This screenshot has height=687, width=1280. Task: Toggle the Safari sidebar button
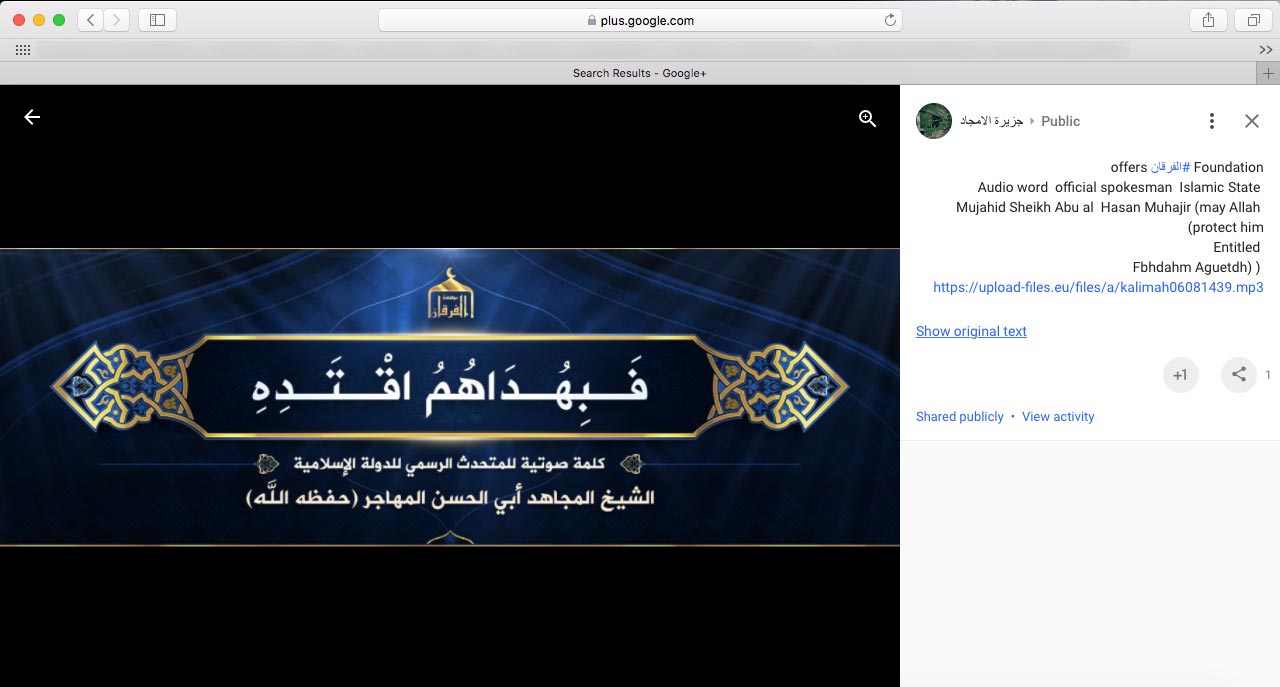click(157, 20)
